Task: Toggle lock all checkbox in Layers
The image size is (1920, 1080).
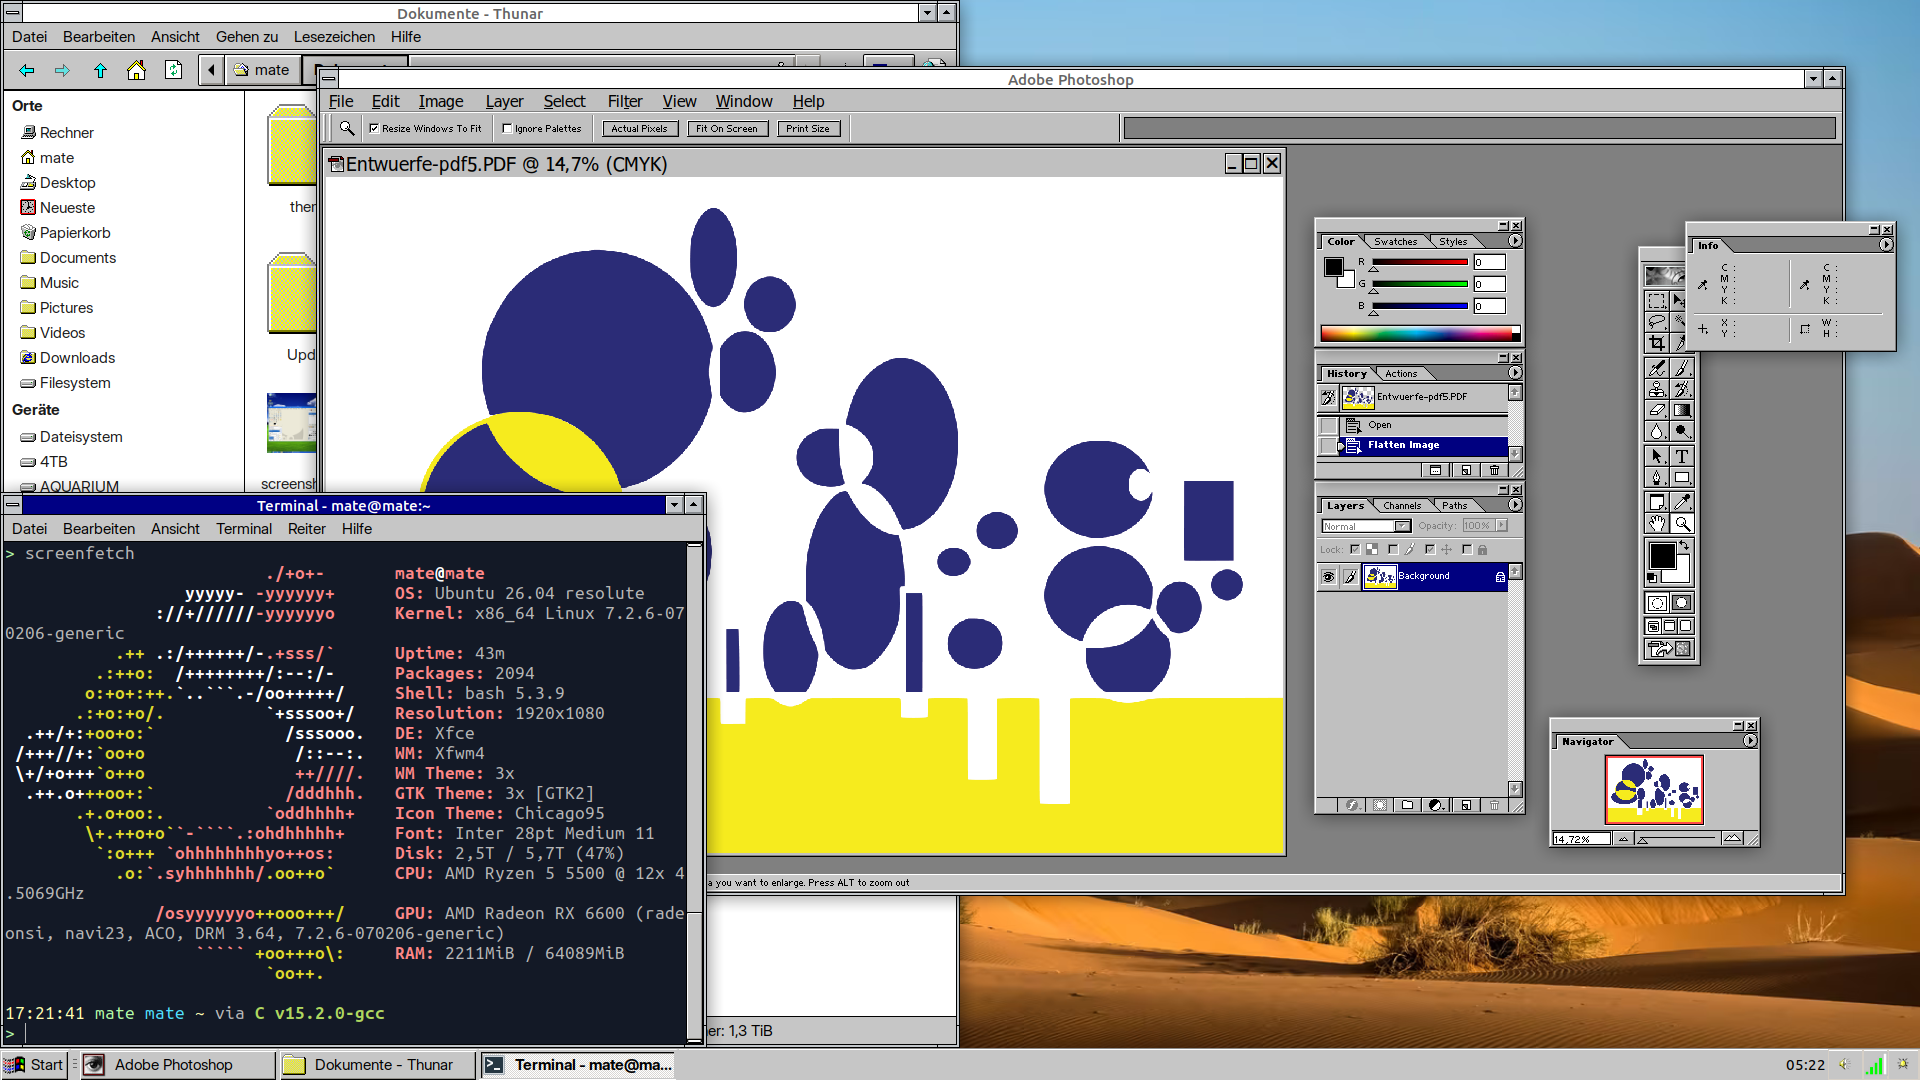Action: pyautogui.click(x=1467, y=550)
